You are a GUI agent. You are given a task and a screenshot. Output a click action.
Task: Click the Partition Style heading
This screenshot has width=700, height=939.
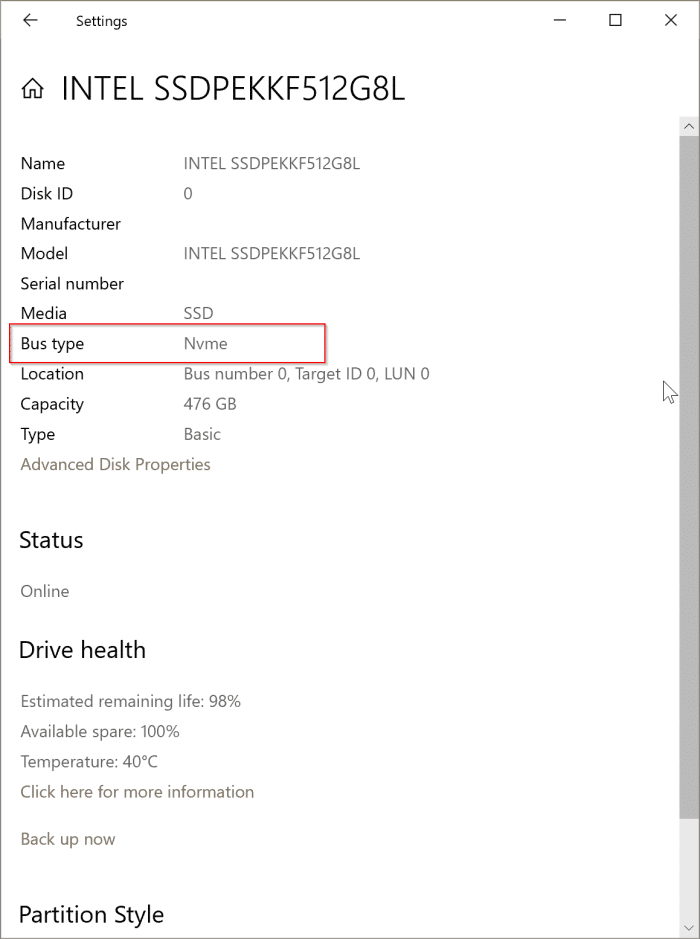[x=91, y=915]
